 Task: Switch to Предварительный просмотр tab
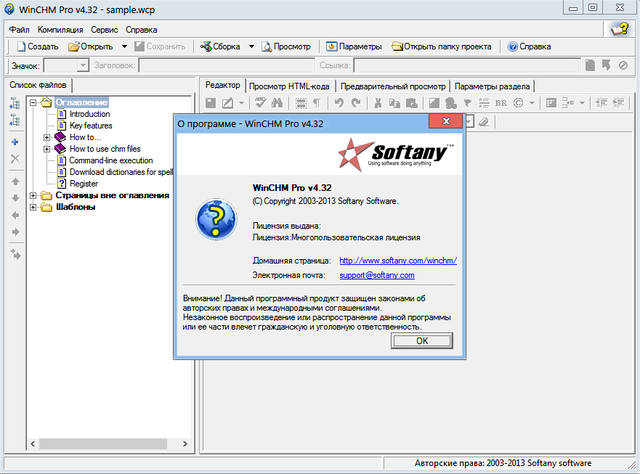click(x=393, y=86)
